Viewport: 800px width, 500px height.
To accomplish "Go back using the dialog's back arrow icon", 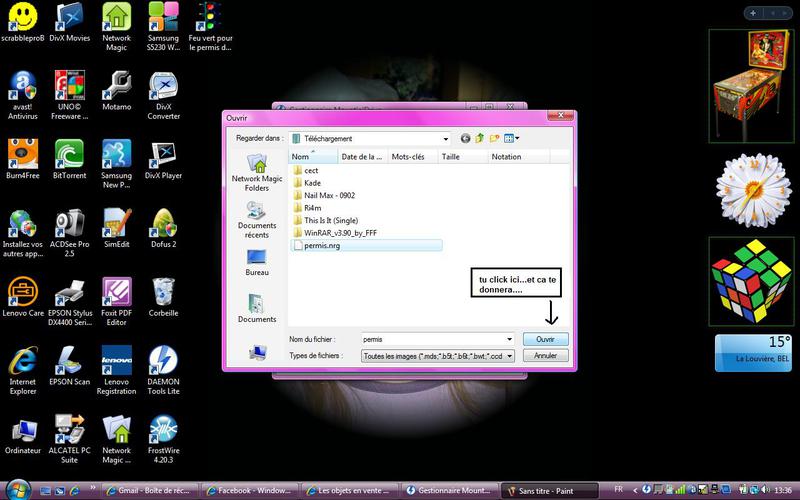I will (466, 138).
